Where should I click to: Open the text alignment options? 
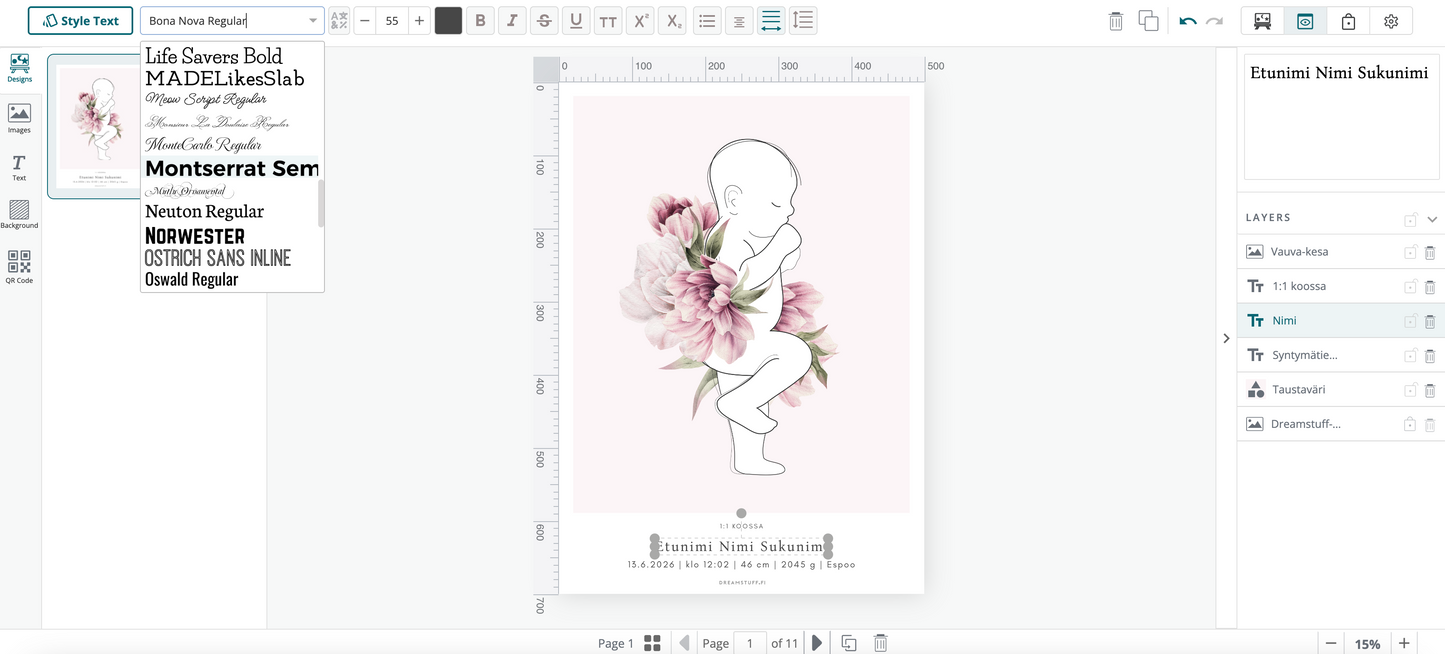pyautogui.click(x=739, y=21)
